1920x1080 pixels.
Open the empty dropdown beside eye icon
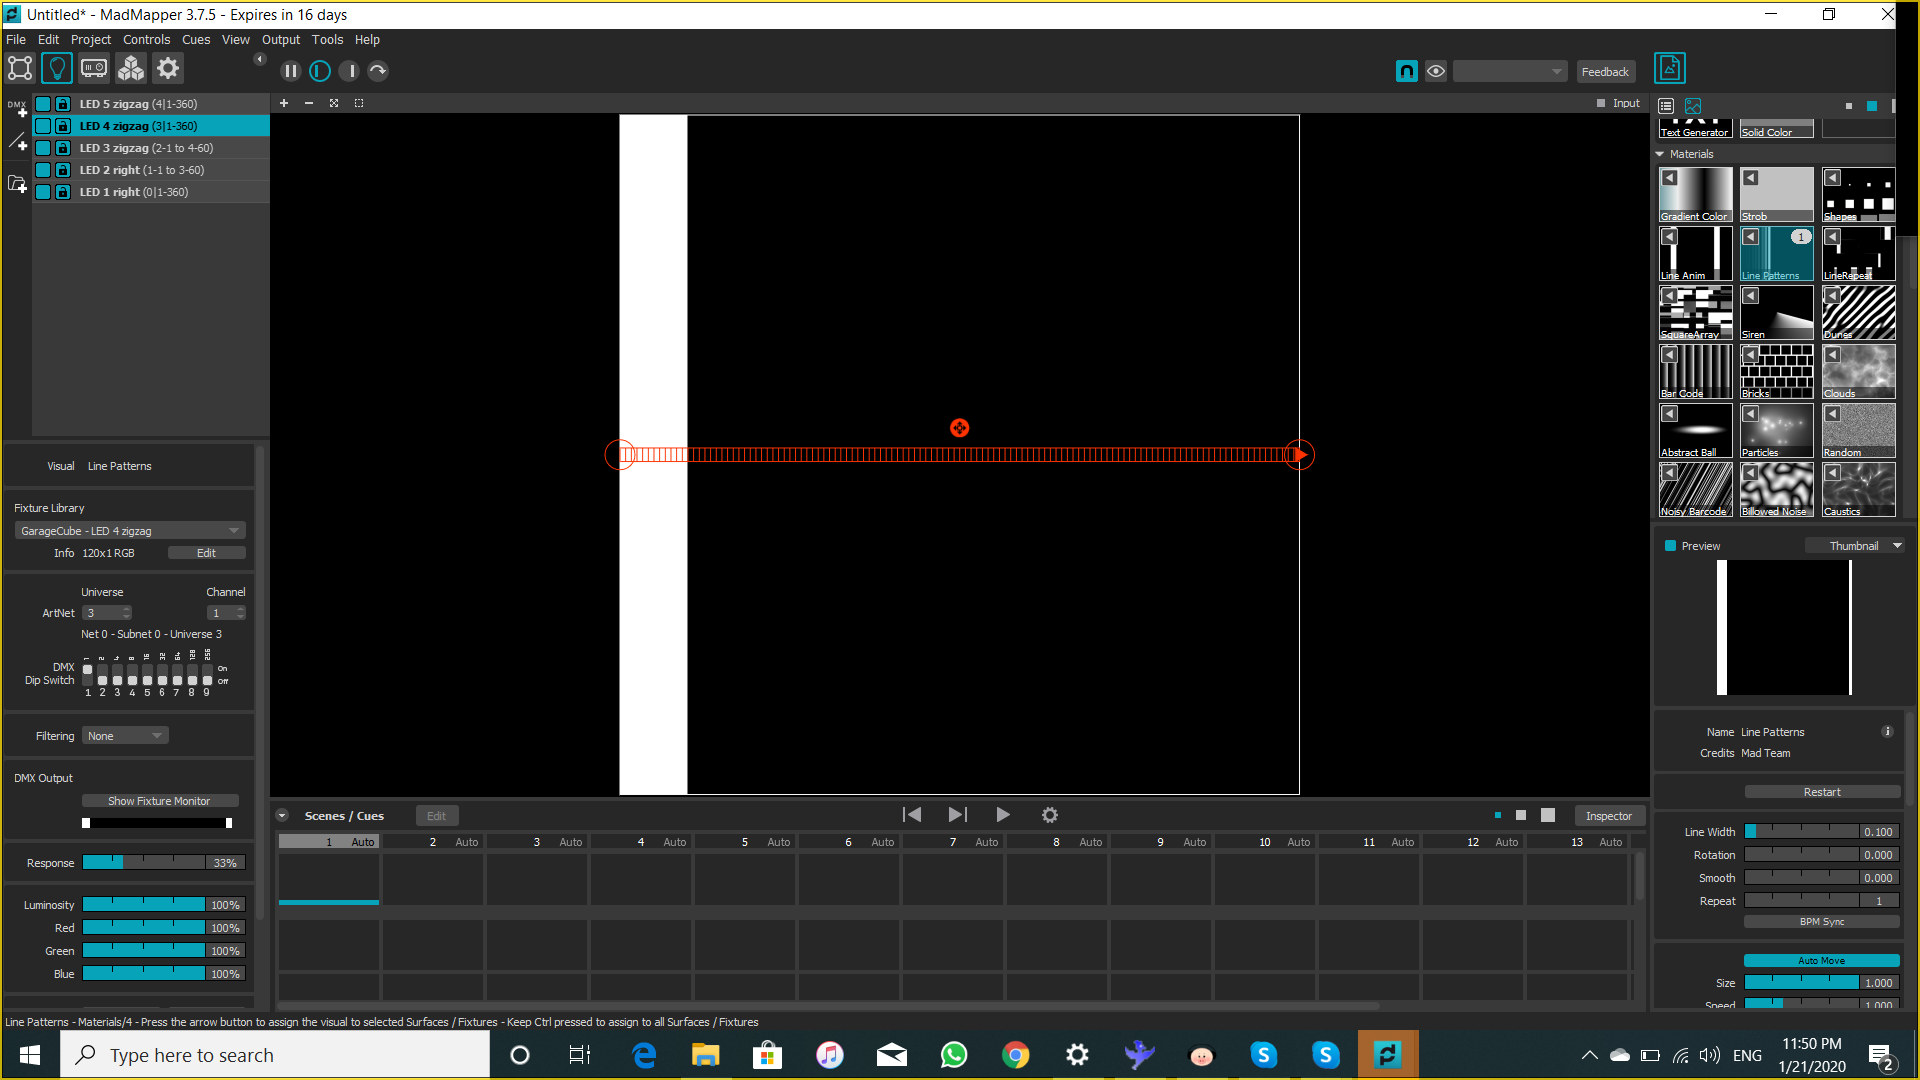coord(1510,71)
